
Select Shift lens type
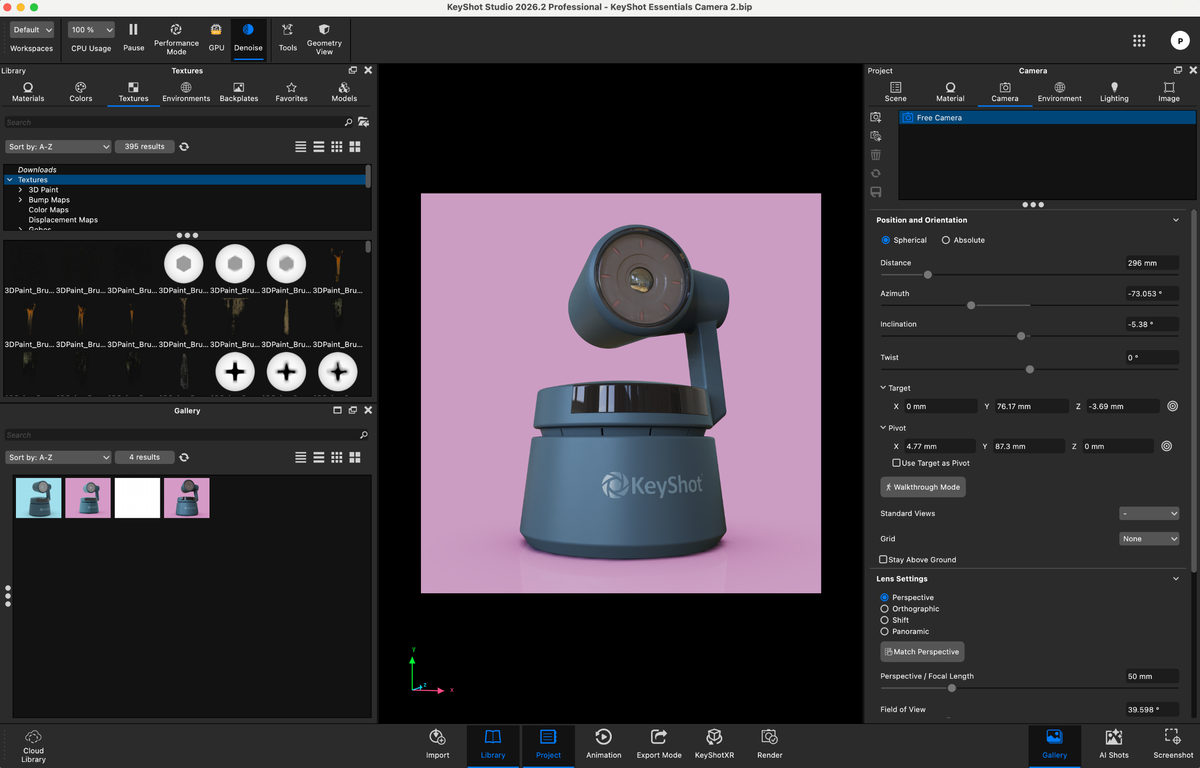click(884, 620)
